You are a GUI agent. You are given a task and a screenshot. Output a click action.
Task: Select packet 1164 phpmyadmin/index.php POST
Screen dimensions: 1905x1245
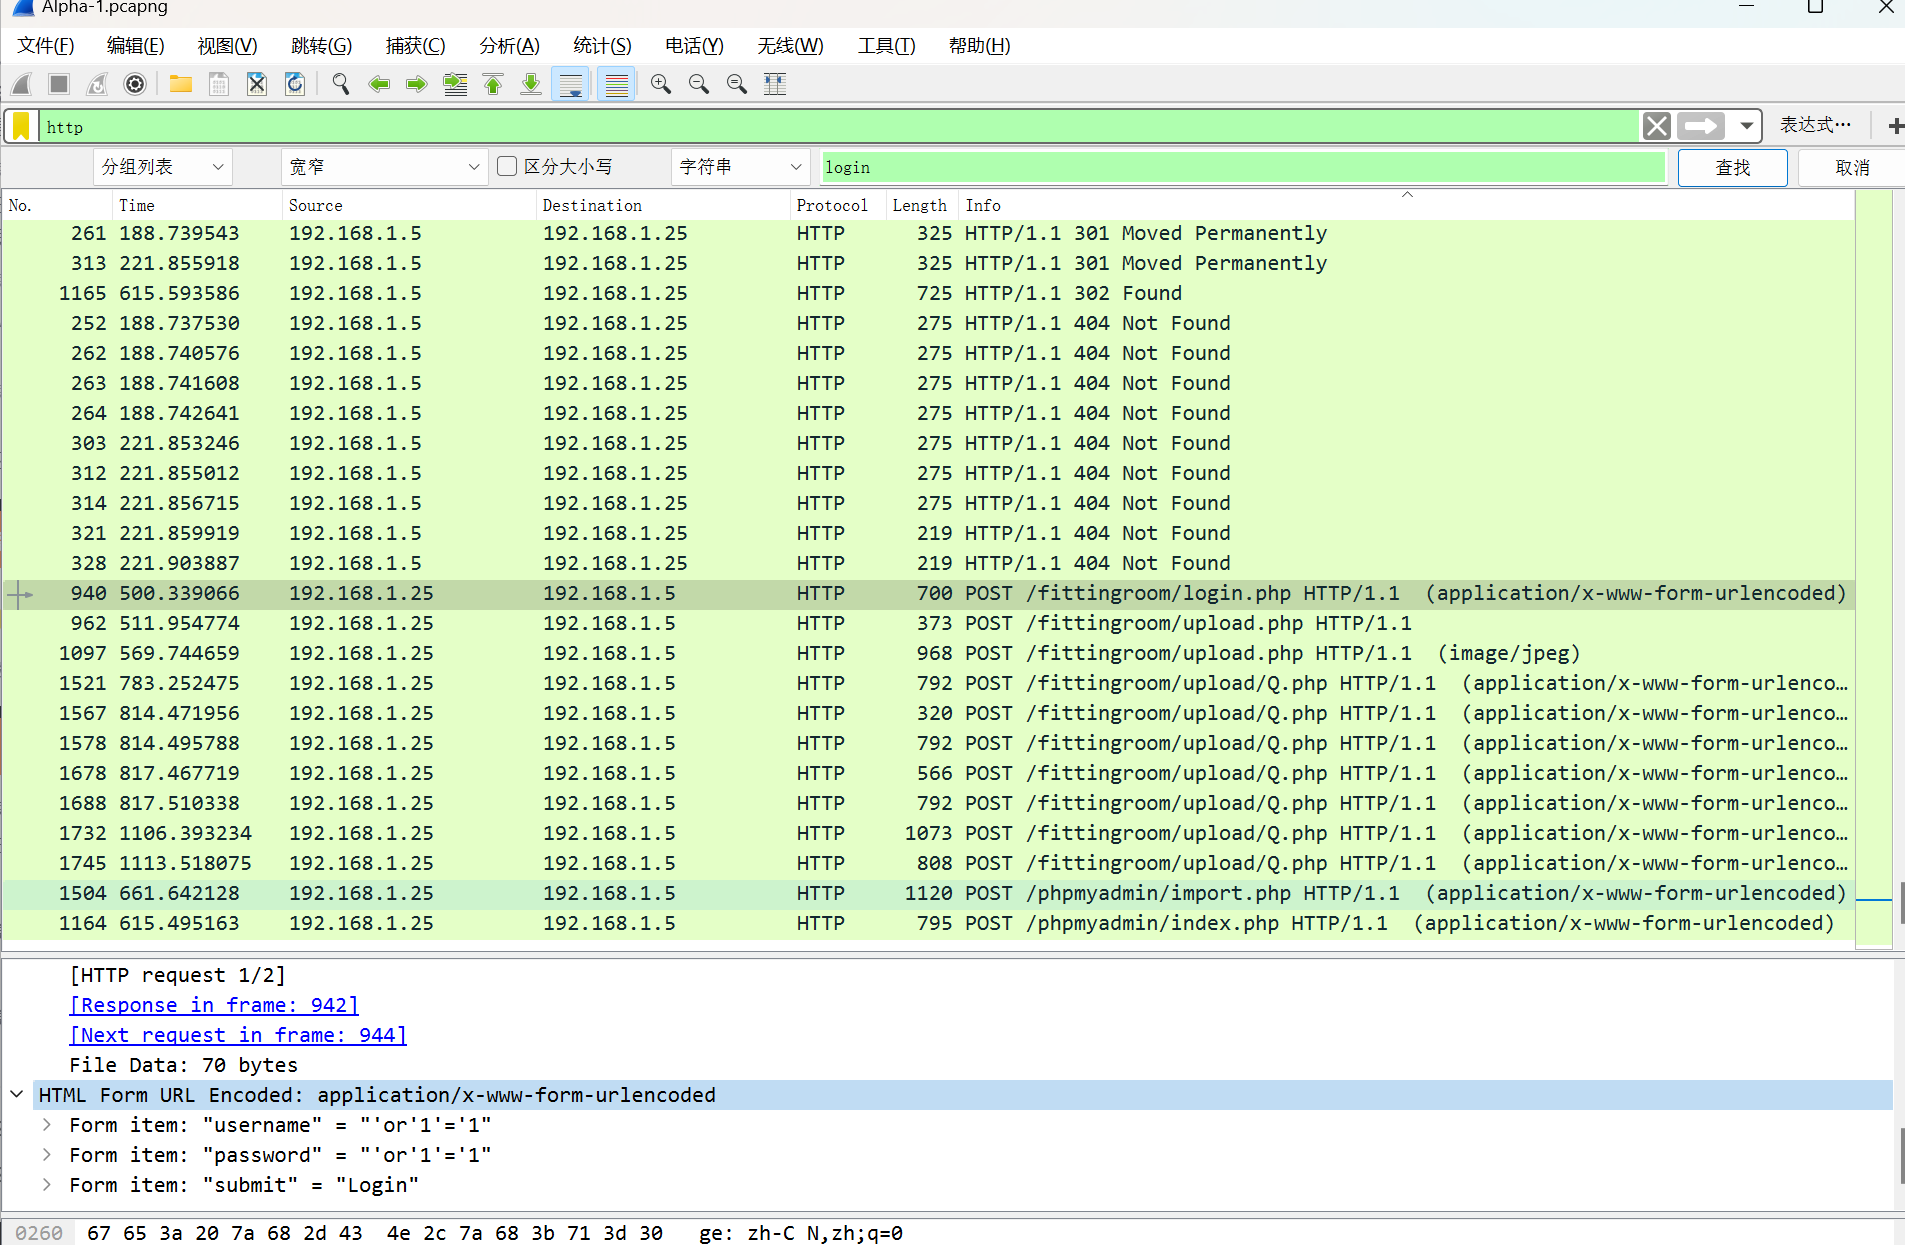[x=928, y=923]
